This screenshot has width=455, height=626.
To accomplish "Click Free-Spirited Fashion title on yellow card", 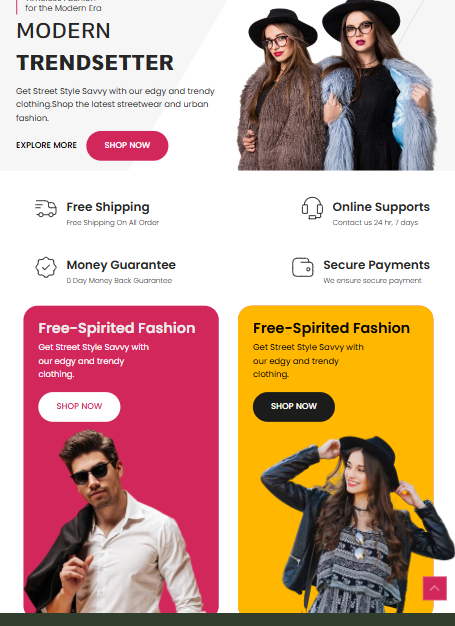I will [331, 328].
